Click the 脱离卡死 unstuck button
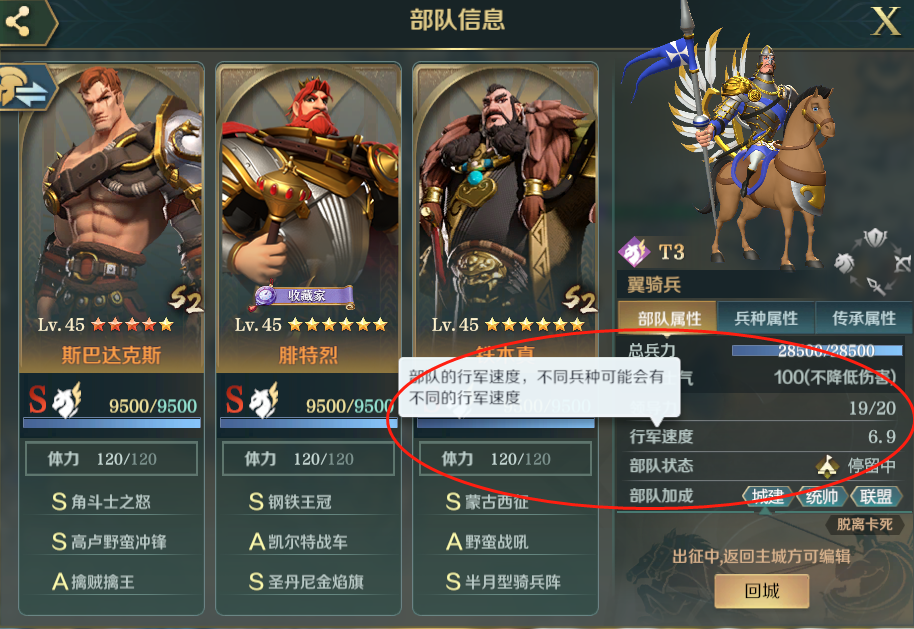 tap(864, 524)
